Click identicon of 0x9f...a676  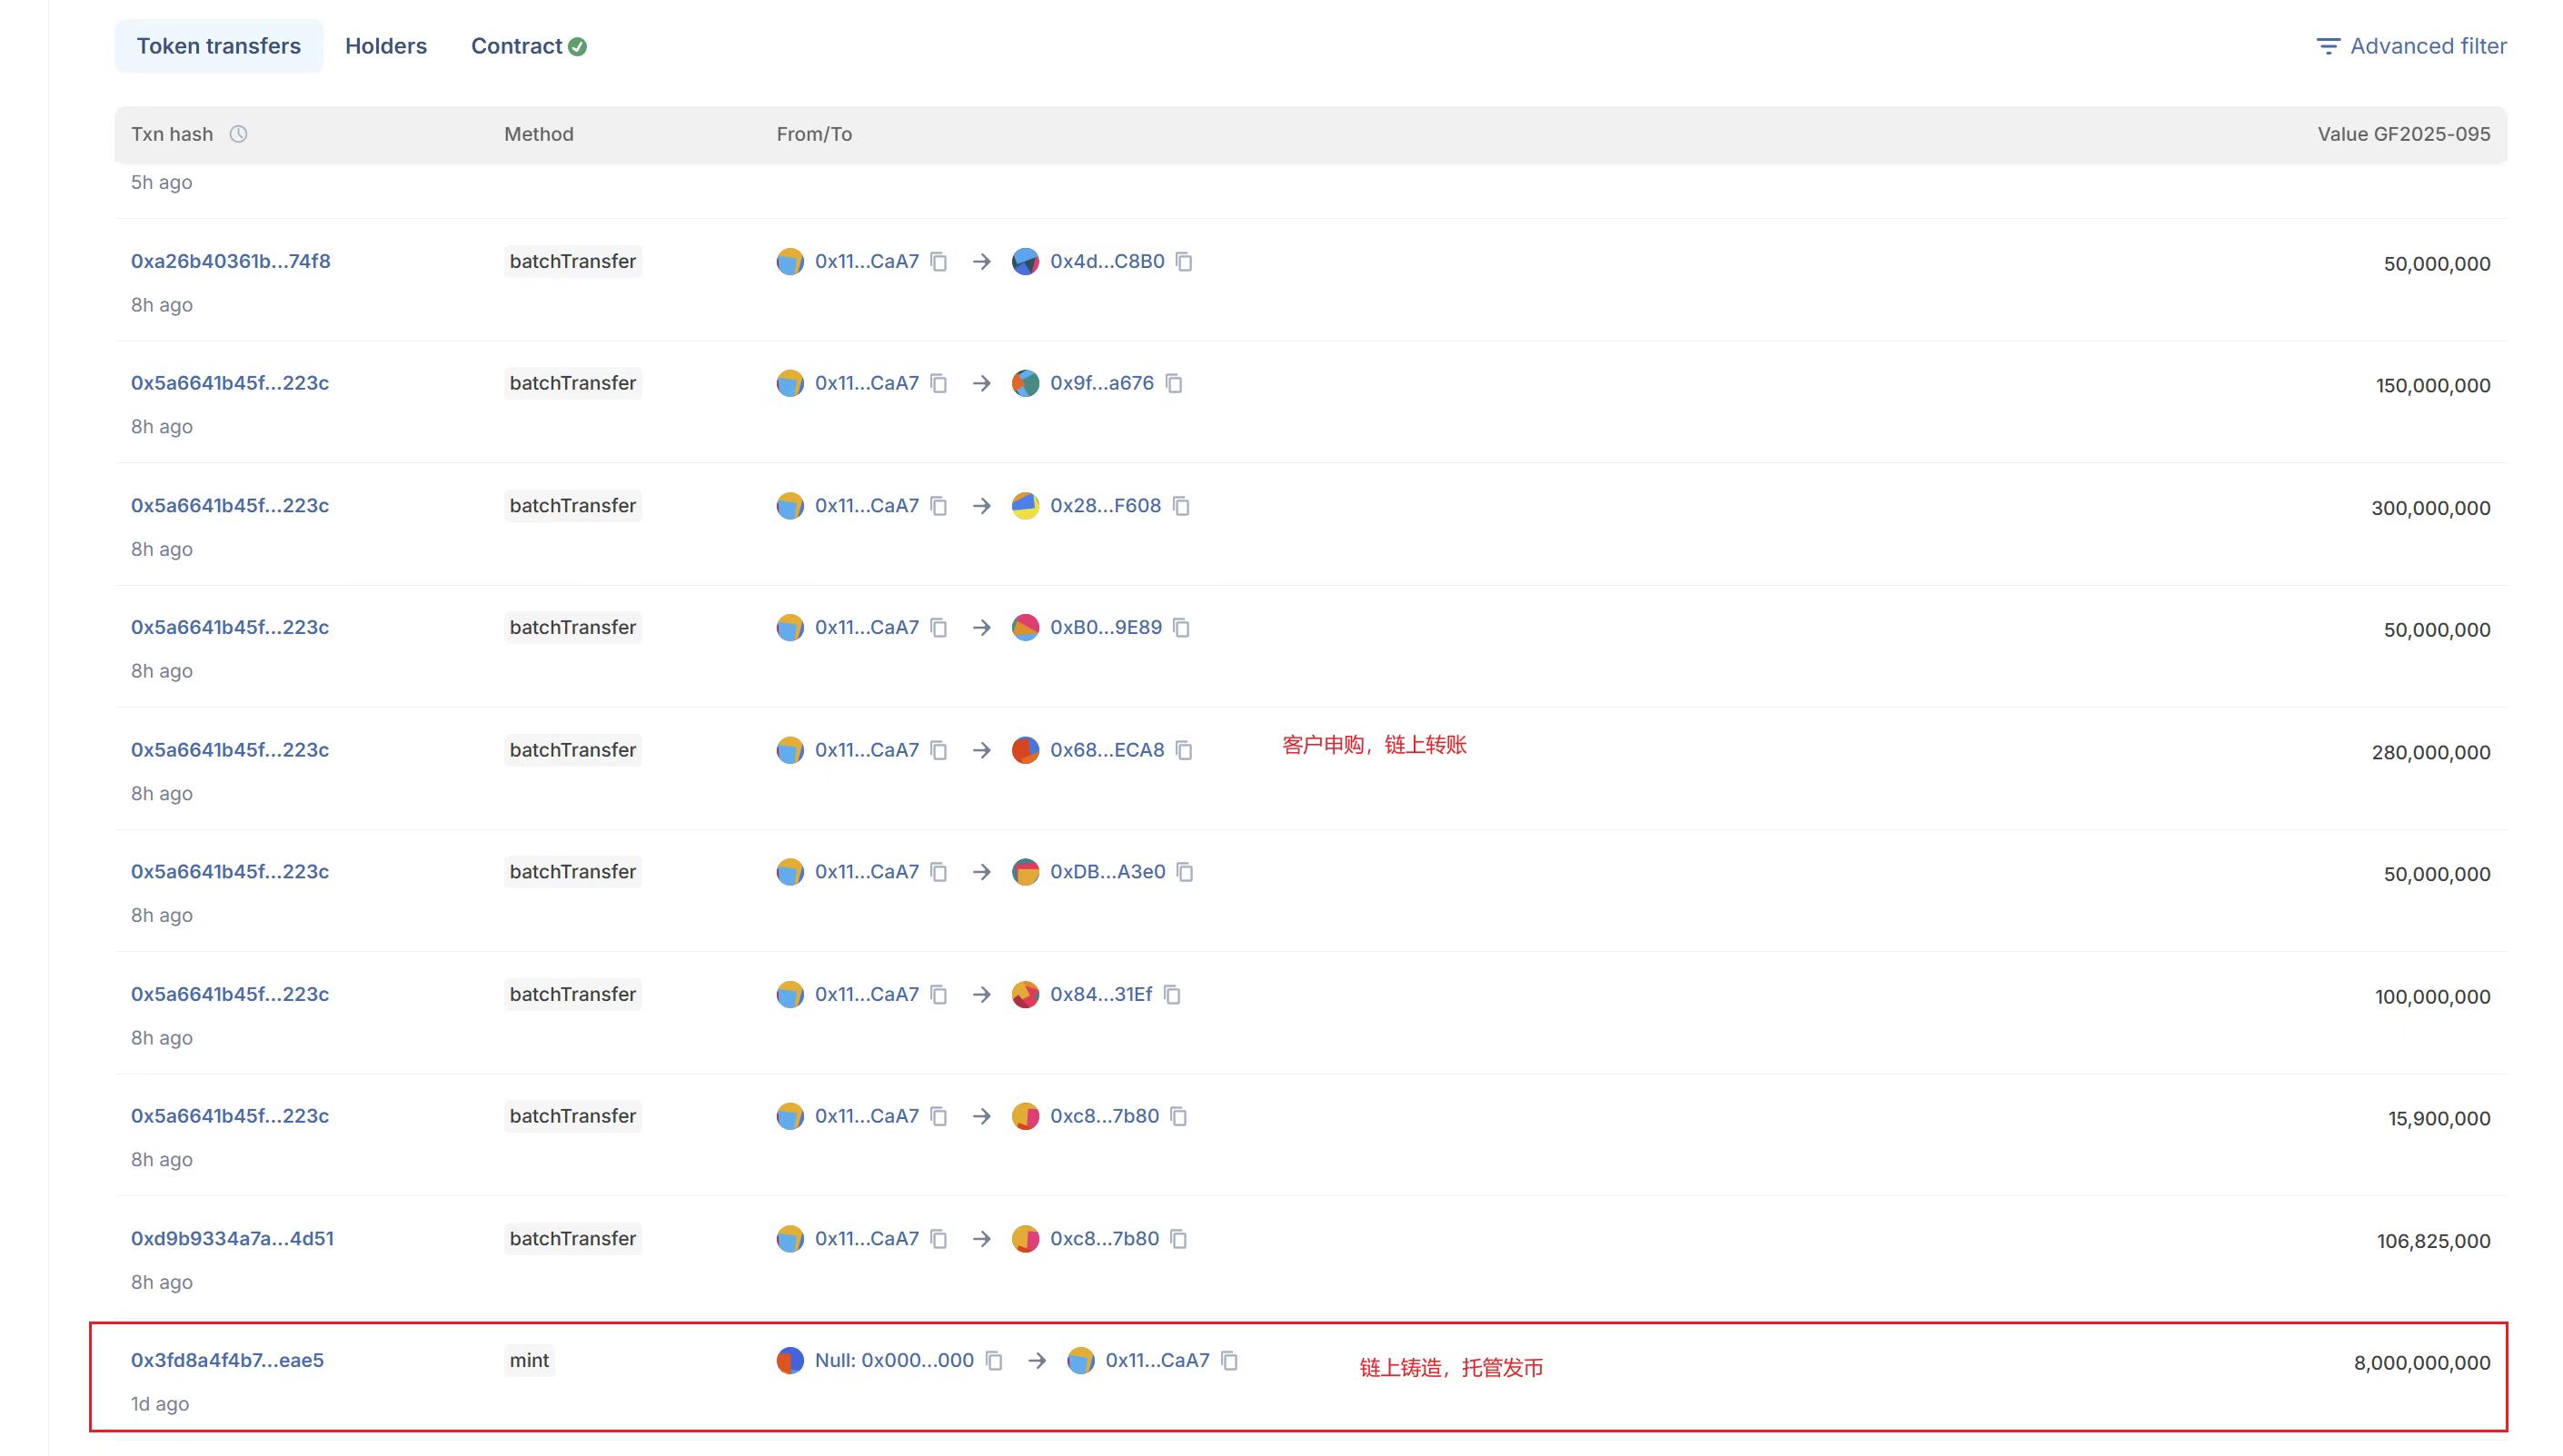click(x=1025, y=384)
